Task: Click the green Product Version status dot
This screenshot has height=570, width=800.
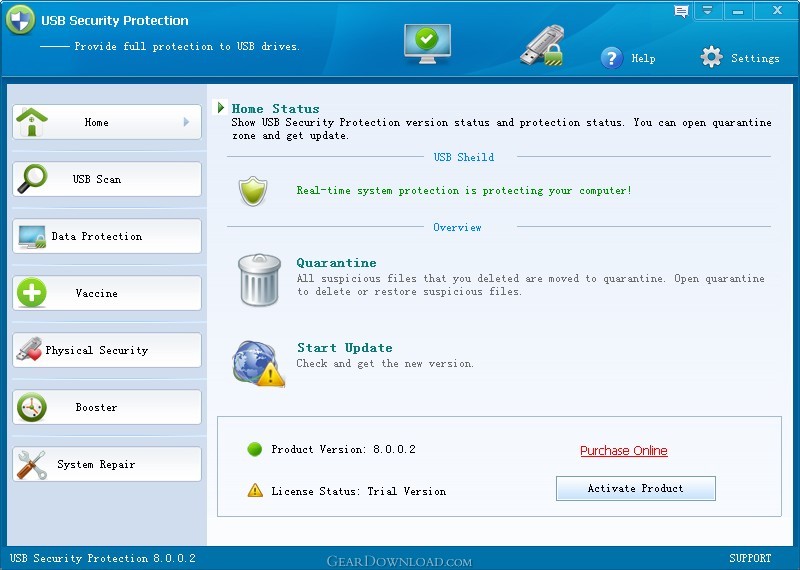Action: tap(255, 449)
